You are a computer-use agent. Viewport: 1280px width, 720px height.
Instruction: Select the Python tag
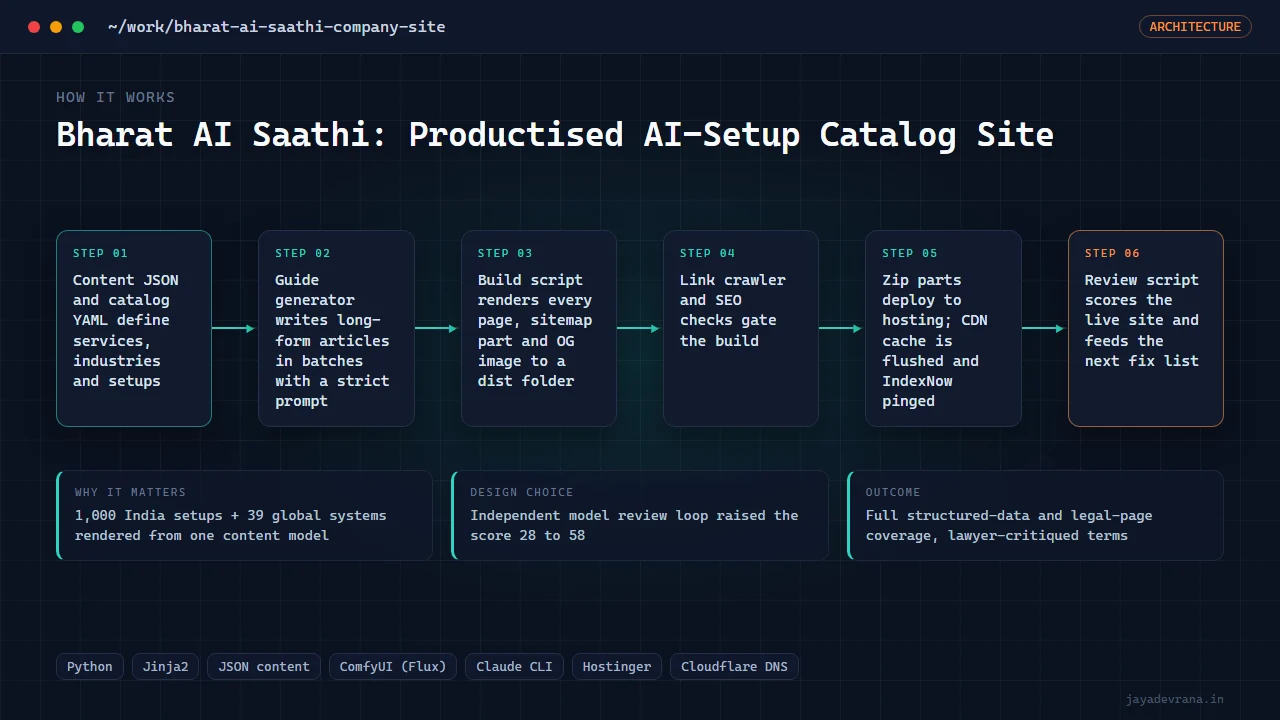[90, 666]
